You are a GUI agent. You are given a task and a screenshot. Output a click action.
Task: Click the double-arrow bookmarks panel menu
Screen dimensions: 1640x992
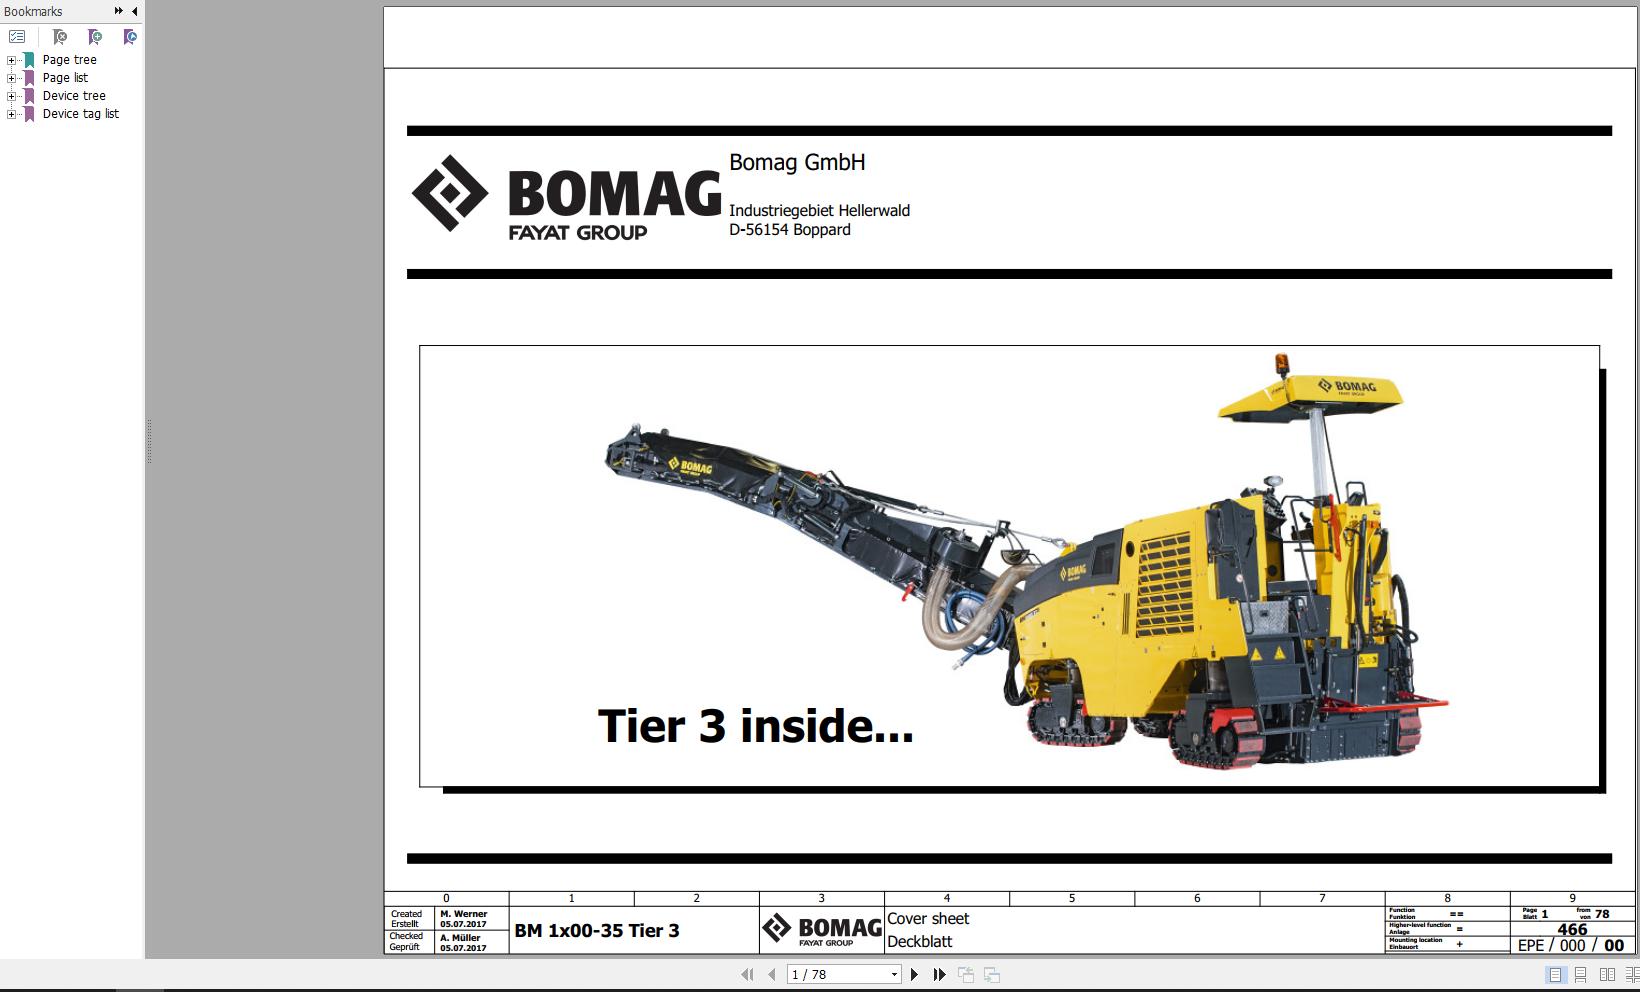119,11
